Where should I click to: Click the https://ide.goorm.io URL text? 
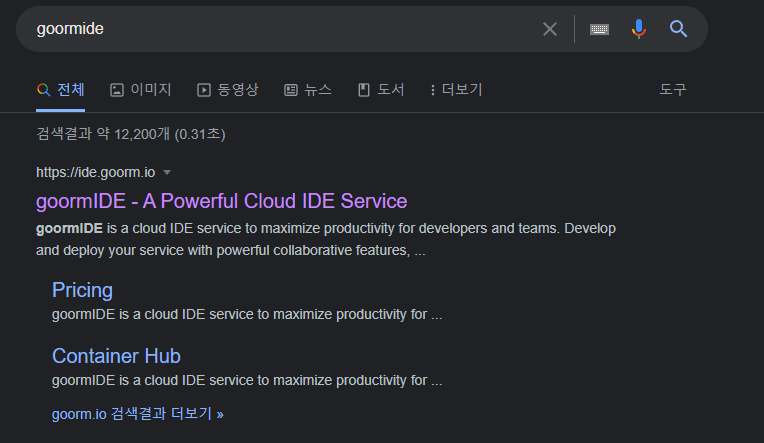point(96,173)
